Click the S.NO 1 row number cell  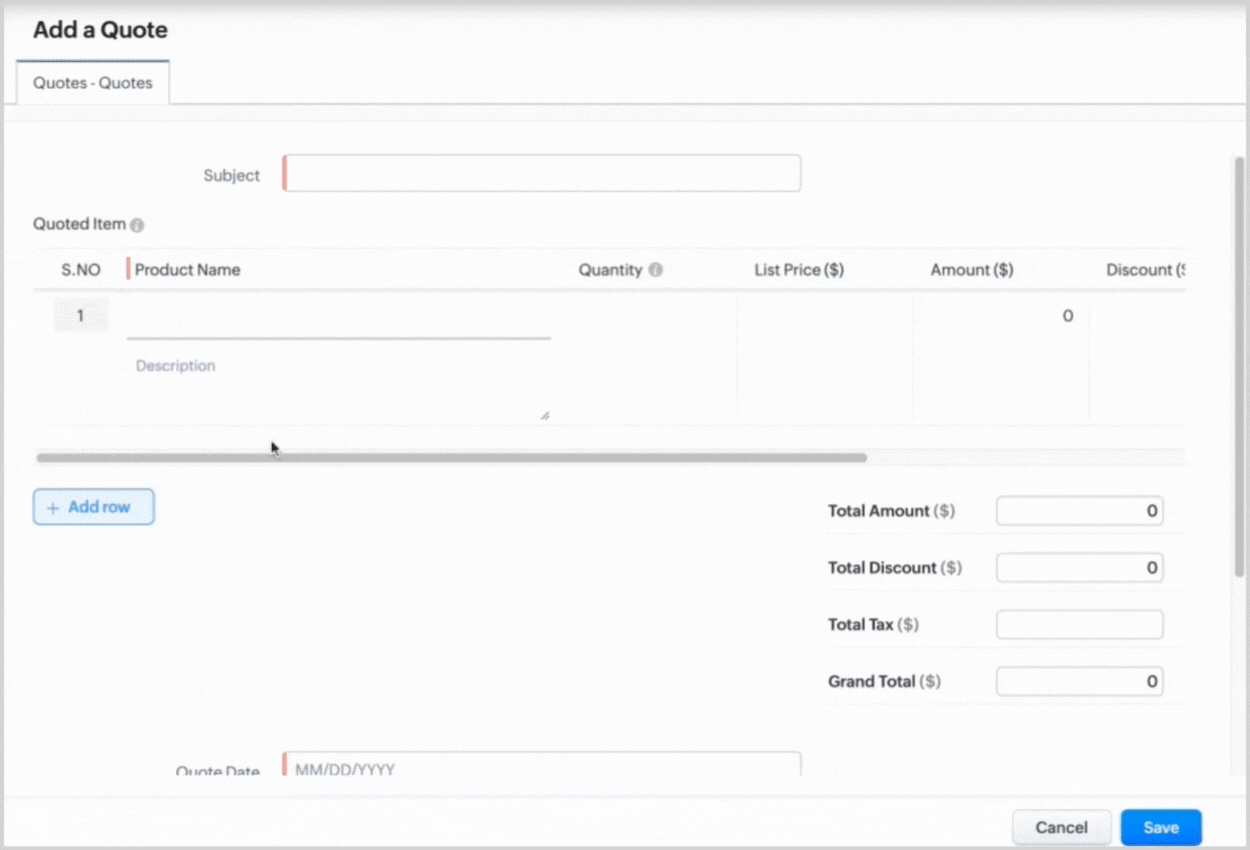click(80, 316)
